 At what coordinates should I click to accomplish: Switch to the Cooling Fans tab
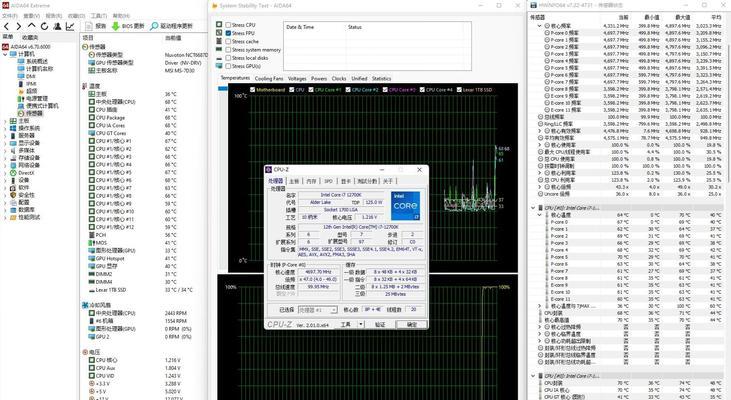[269, 79]
